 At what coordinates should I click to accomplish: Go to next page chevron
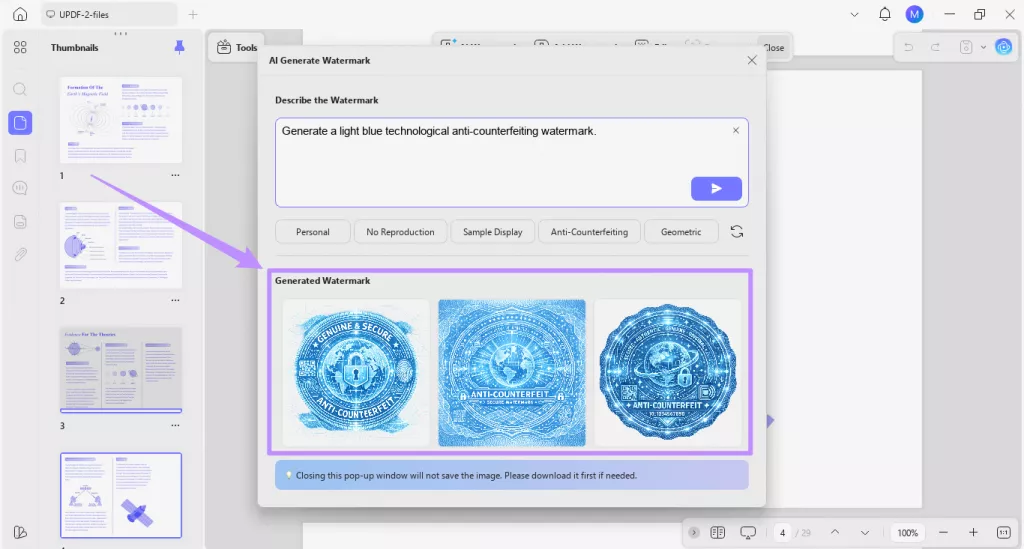click(x=865, y=533)
